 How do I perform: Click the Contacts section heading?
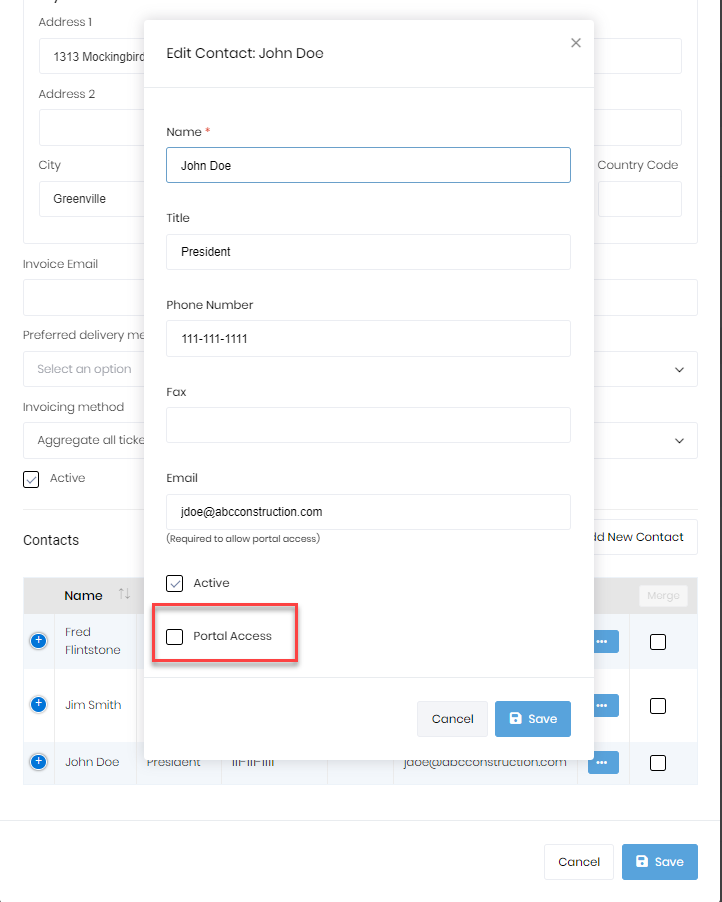pos(51,540)
